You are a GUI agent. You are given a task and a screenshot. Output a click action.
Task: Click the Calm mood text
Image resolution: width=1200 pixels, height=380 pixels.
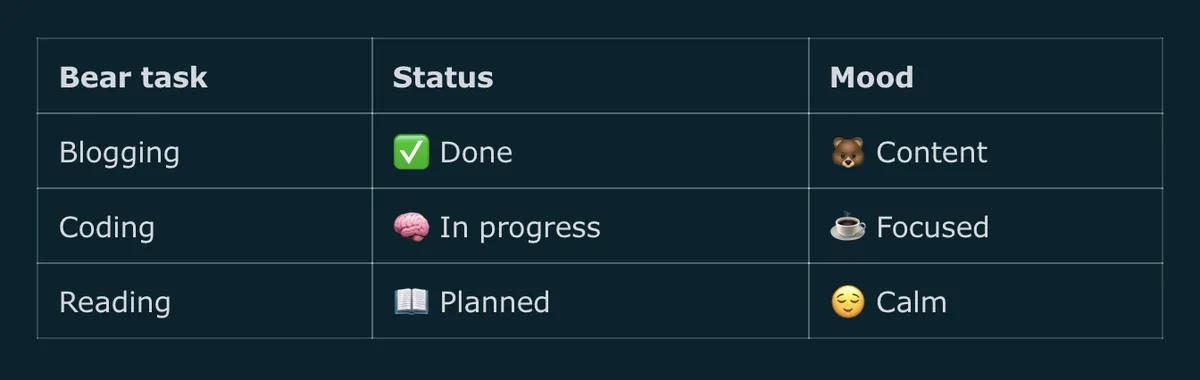[x=912, y=302]
